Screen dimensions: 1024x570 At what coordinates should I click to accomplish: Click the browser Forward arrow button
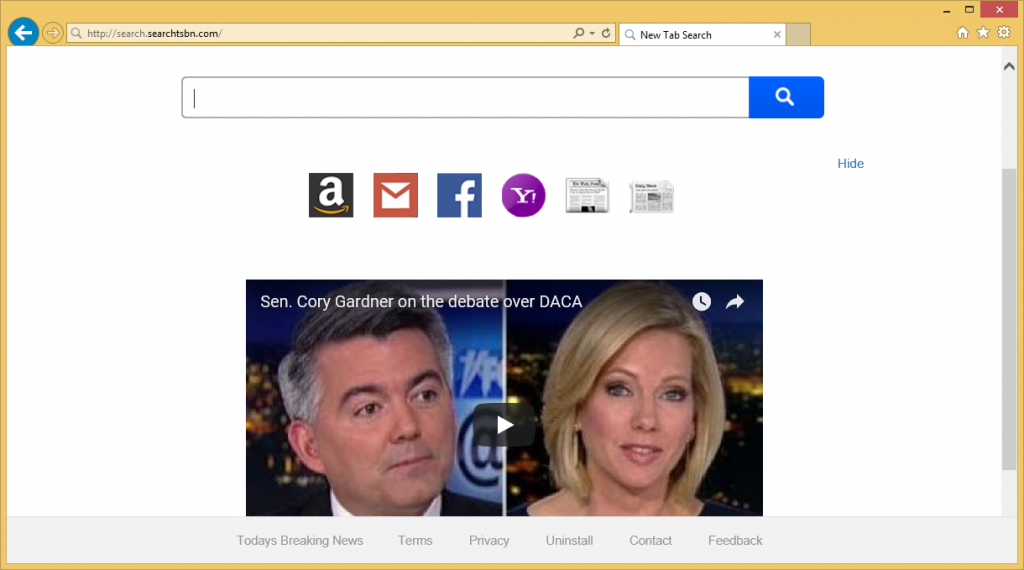(x=52, y=33)
